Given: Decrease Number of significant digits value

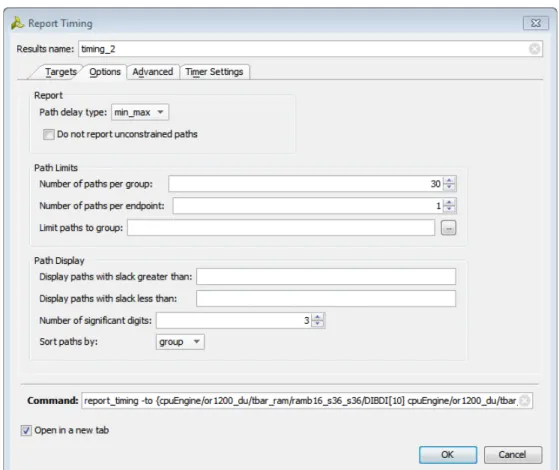Looking at the screenshot, I should pos(318,324).
